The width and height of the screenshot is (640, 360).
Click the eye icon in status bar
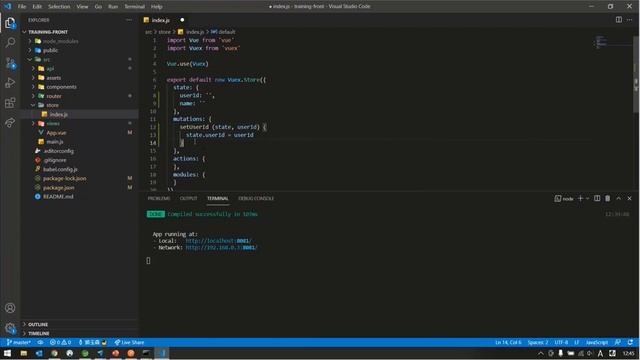coord(40,342)
